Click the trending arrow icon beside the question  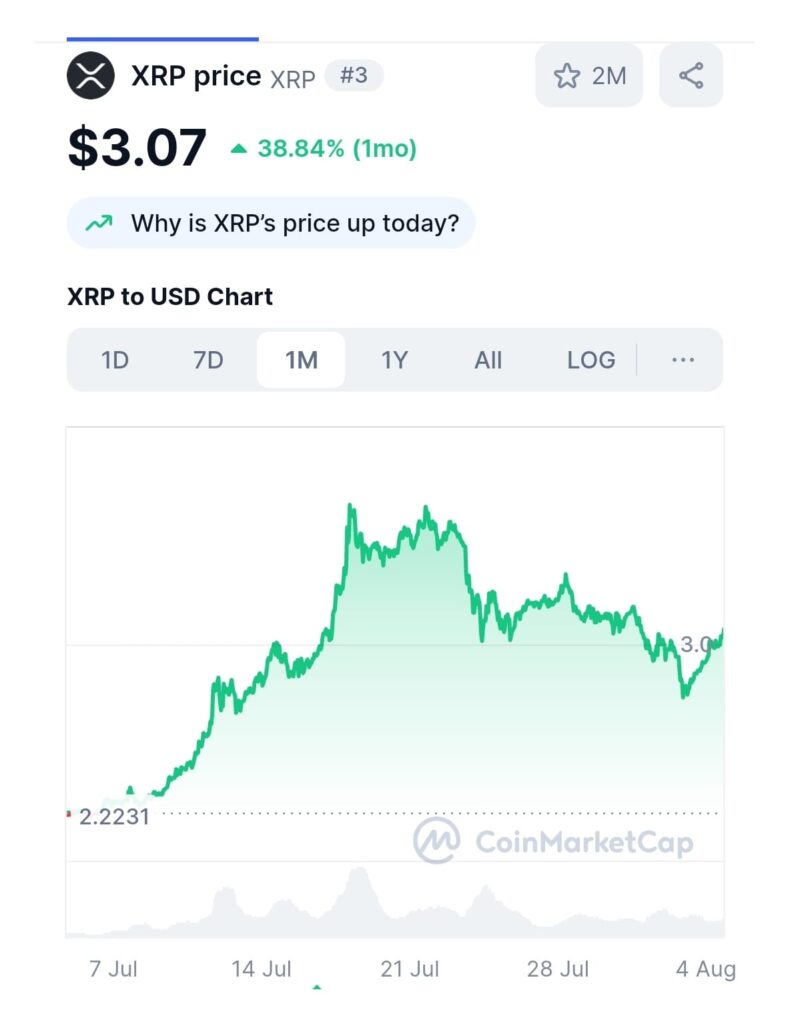point(99,223)
